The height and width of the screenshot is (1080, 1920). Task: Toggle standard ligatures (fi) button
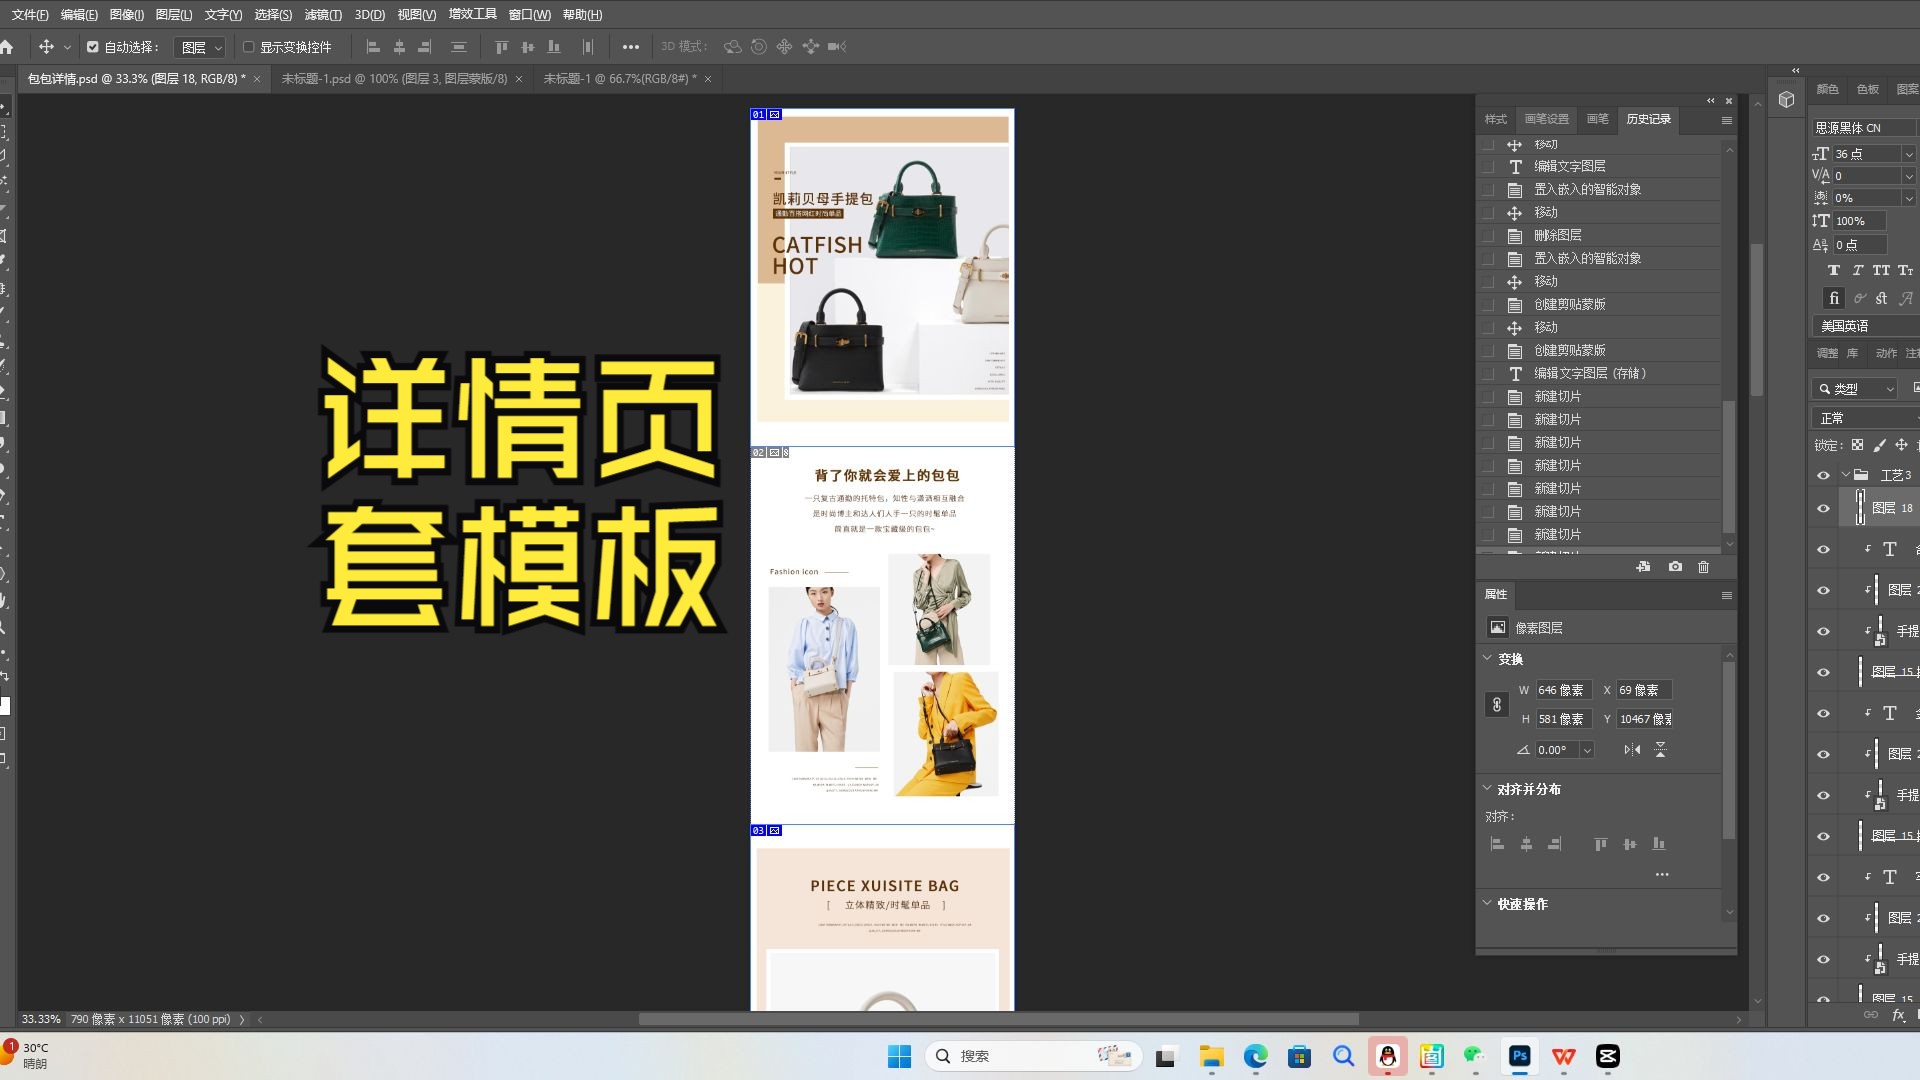tap(1834, 298)
